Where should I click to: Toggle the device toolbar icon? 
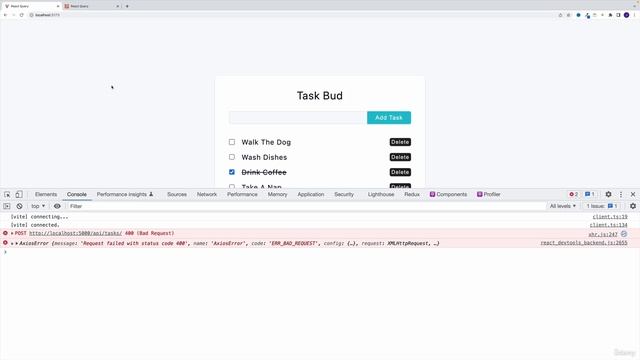pos(19,195)
